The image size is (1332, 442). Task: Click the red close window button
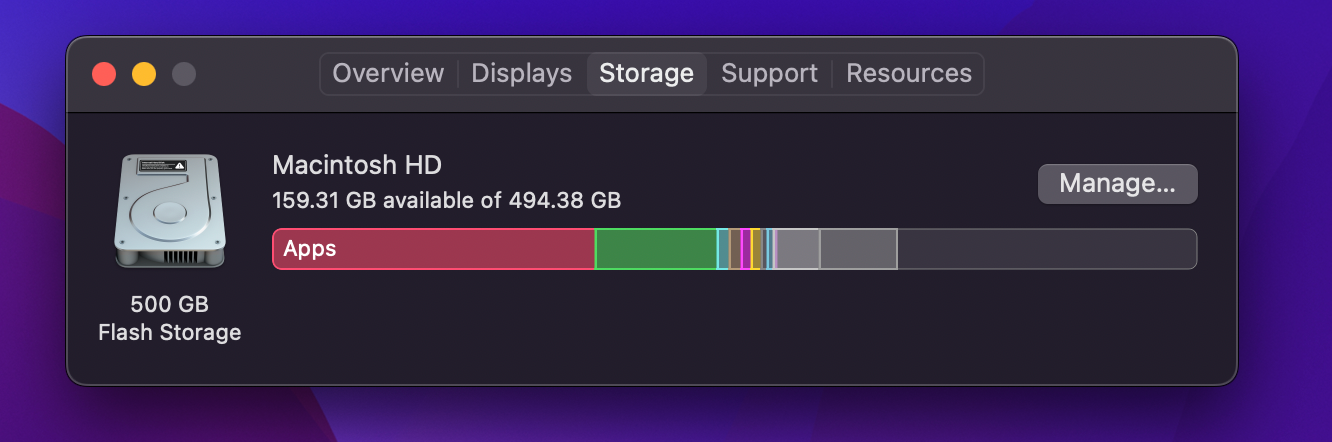(104, 74)
